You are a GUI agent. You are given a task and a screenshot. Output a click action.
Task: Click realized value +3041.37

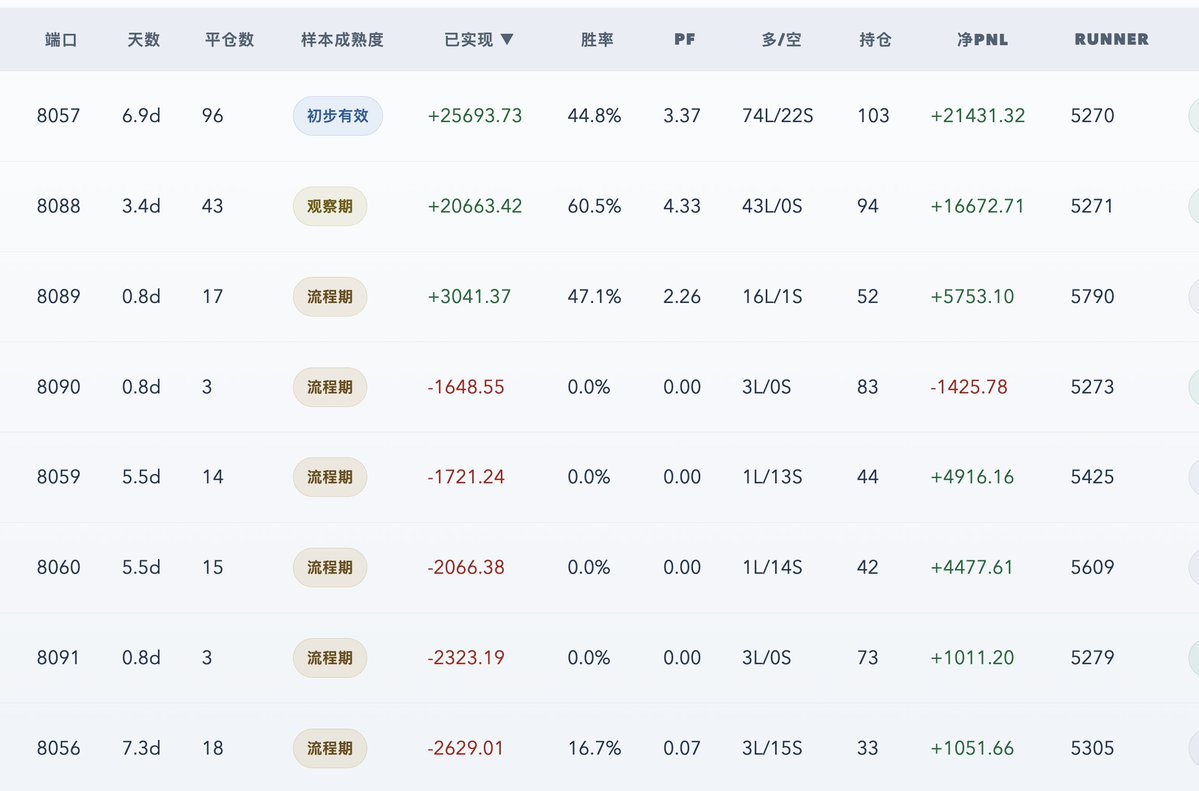click(x=469, y=296)
